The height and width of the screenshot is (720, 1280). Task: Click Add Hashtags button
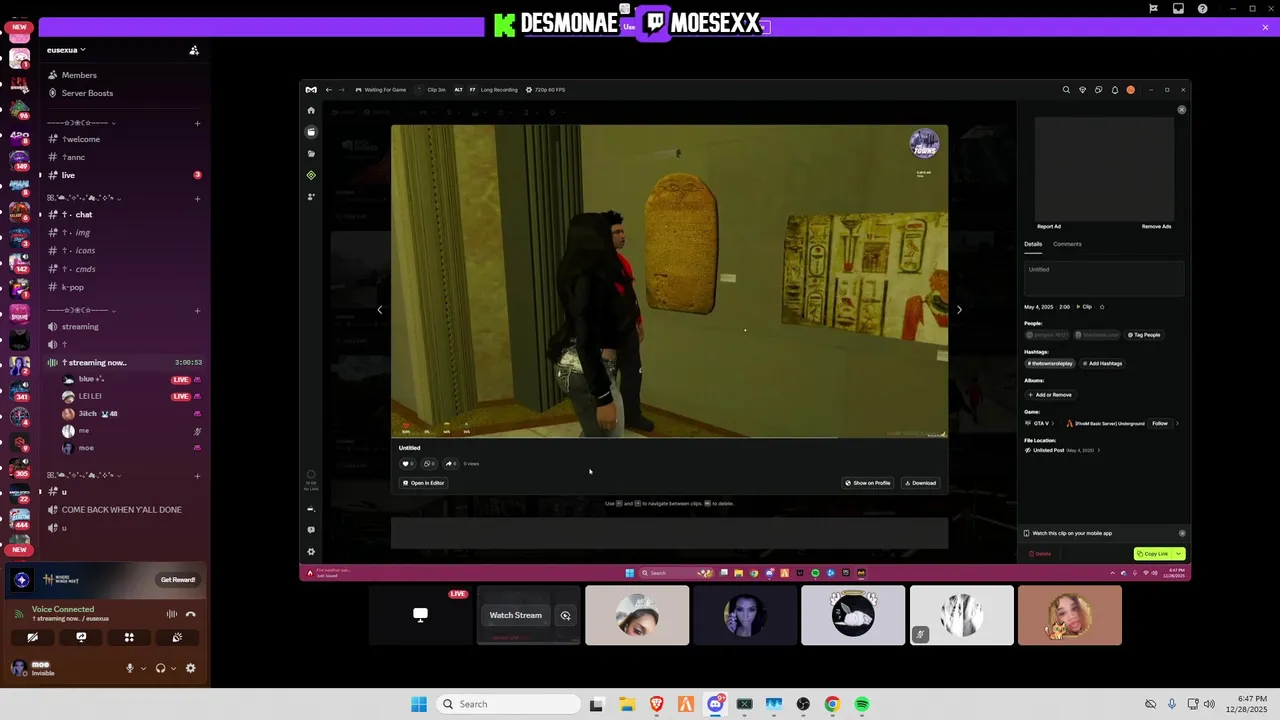1102,363
